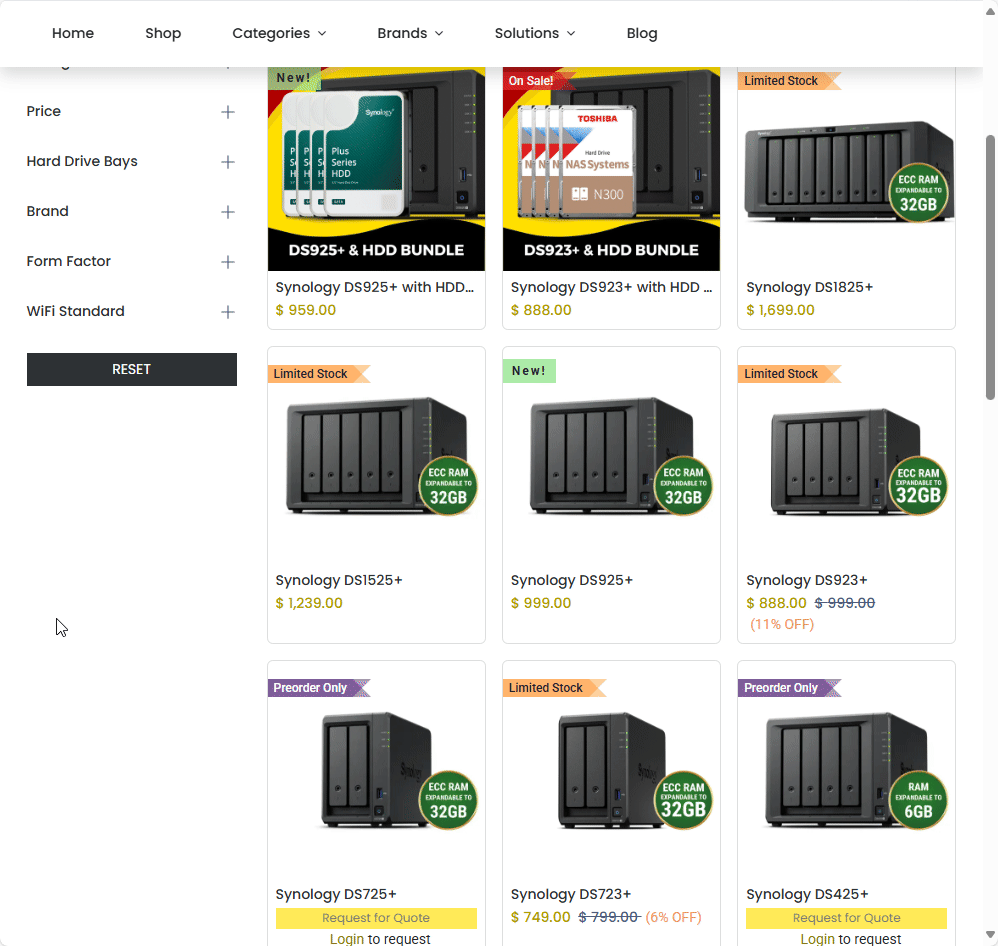View the Synology DS1525+ product image
The image size is (998, 946).
click(376, 456)
